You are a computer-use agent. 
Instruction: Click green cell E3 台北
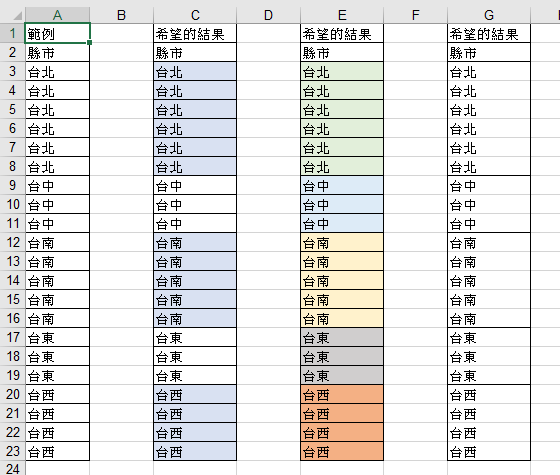click(x=342, y=71)
